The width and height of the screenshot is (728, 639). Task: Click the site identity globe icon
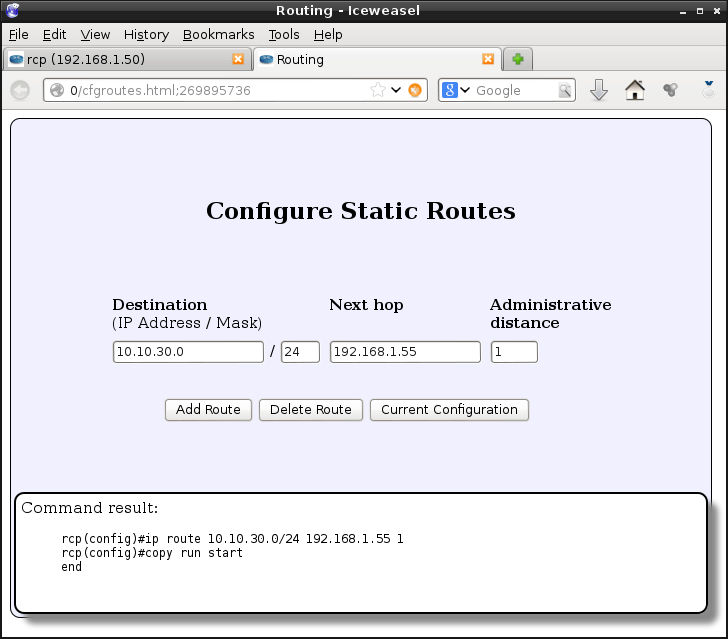pos(57,90)
